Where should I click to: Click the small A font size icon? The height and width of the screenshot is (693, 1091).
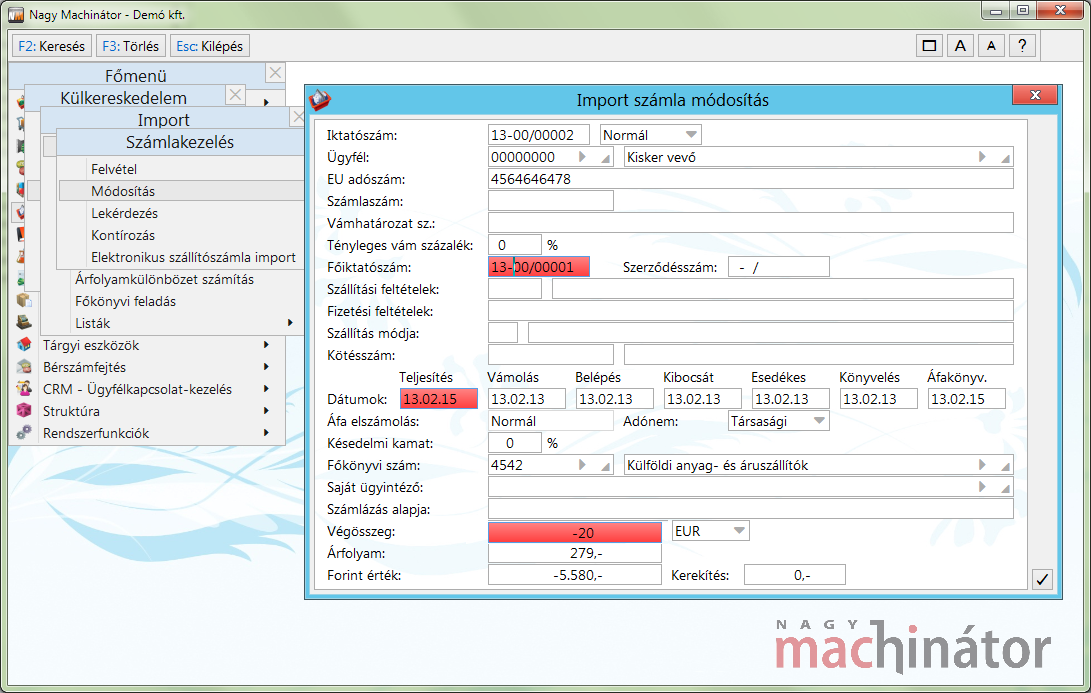(x=992, y=46)
